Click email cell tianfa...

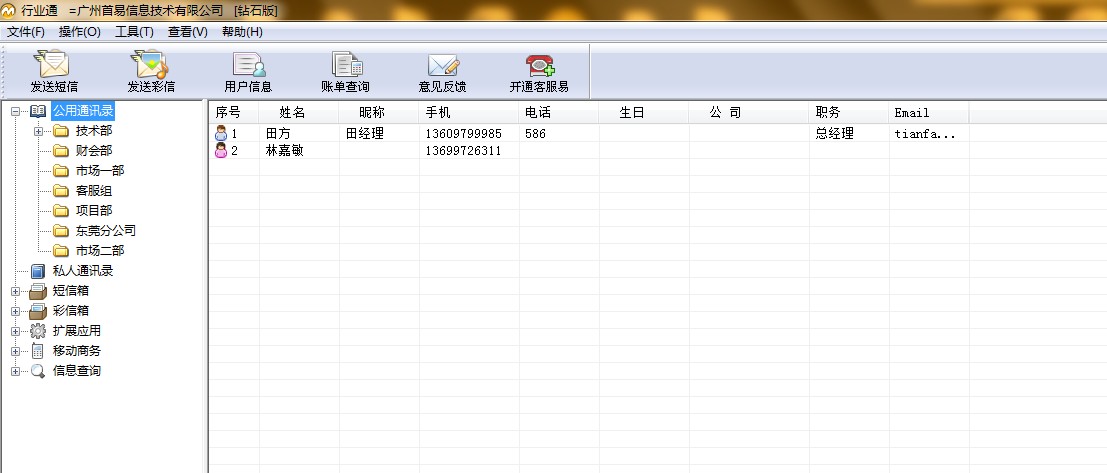926,133
